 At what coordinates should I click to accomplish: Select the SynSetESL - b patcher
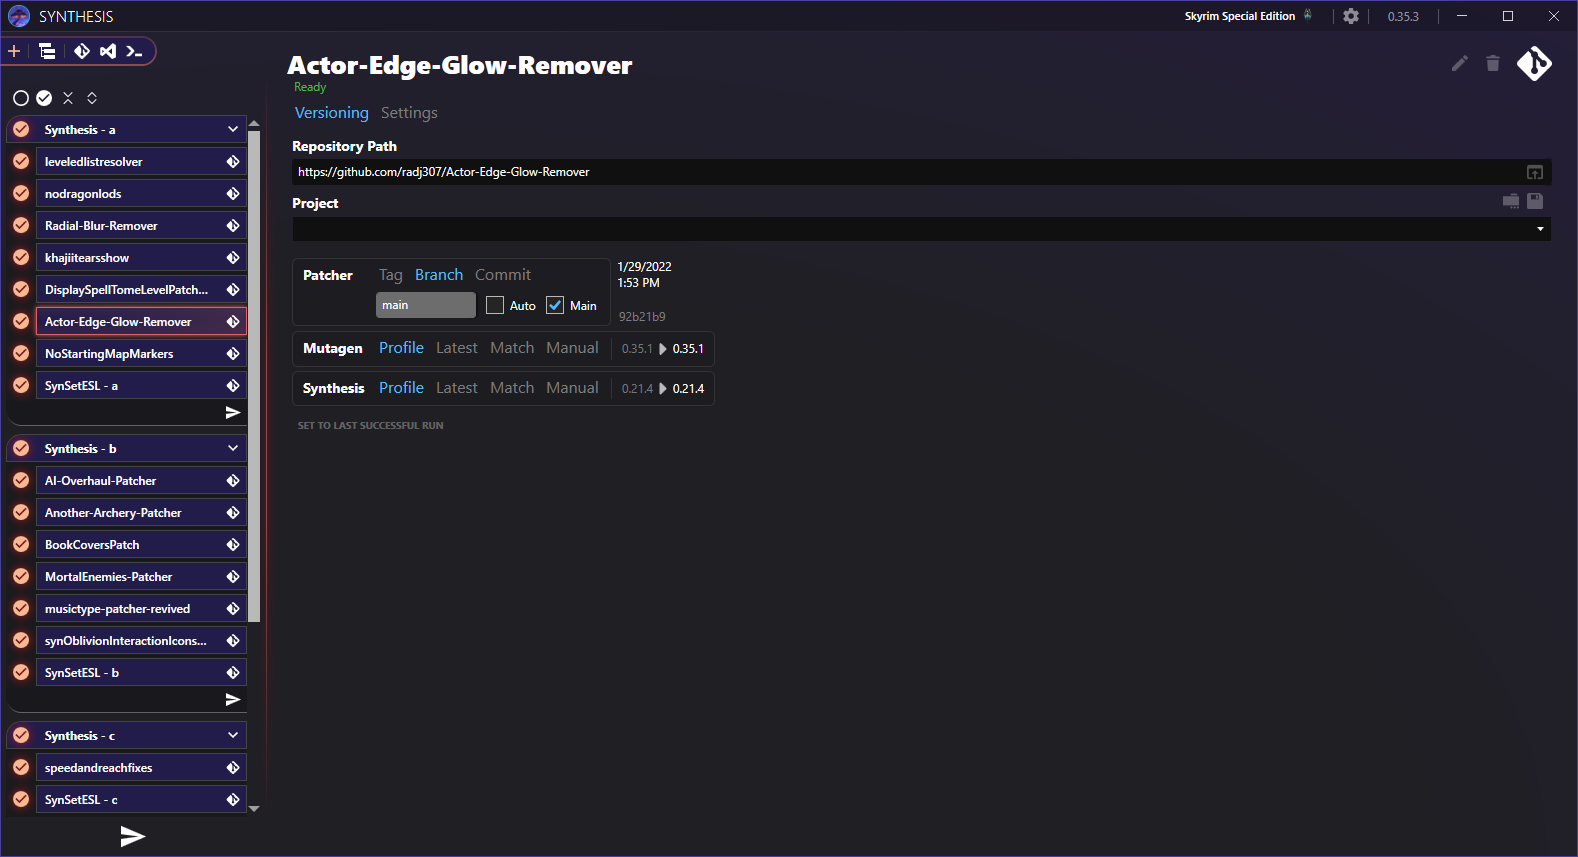(141, 673)
